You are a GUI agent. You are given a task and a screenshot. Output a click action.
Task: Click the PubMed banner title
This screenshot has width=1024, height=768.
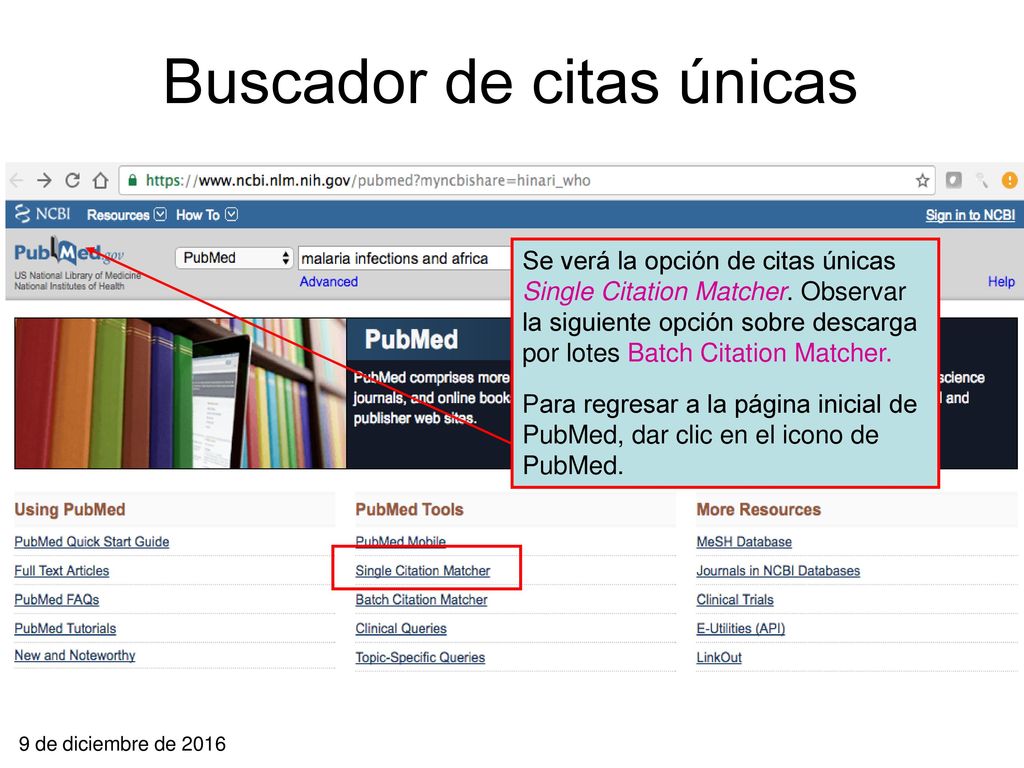tap(411, 340)
